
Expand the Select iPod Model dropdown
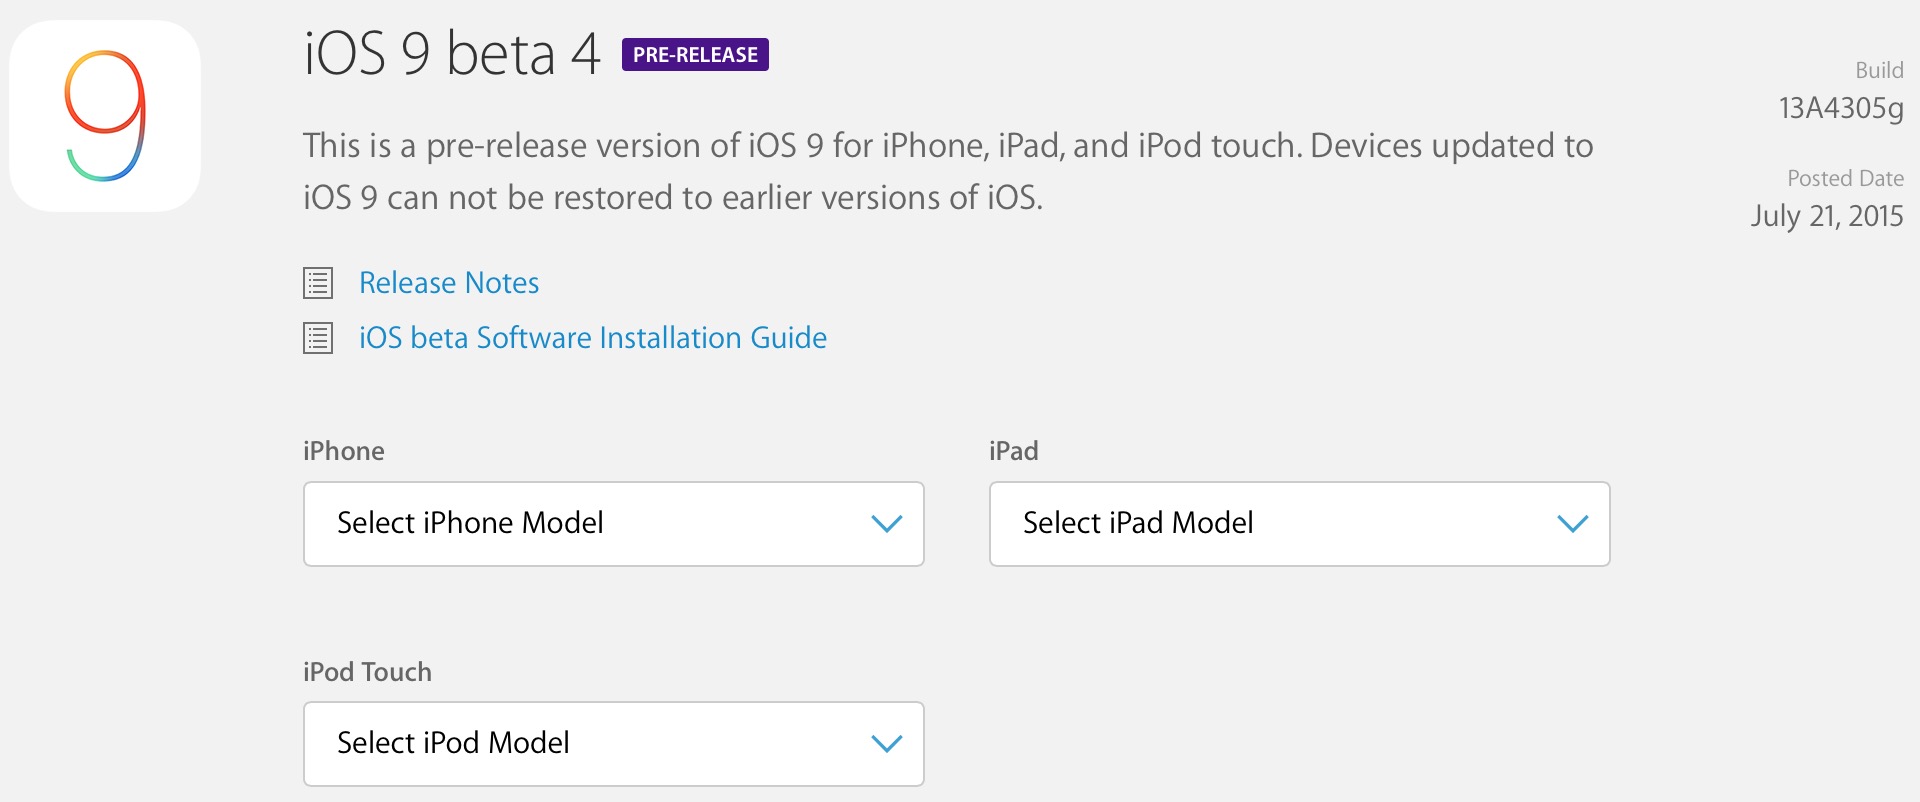coord(614,744)
